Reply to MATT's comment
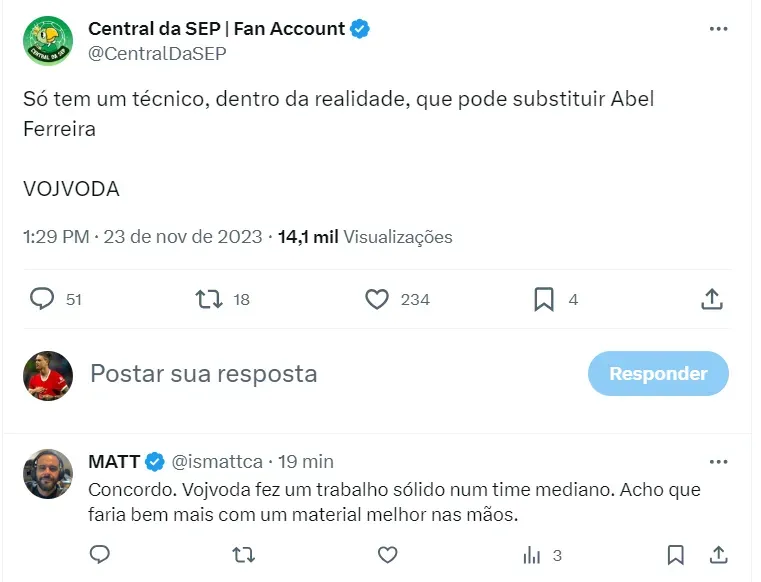Image resolution: width=761 pixels, height=582 pixels. click(x=99, y=554)
